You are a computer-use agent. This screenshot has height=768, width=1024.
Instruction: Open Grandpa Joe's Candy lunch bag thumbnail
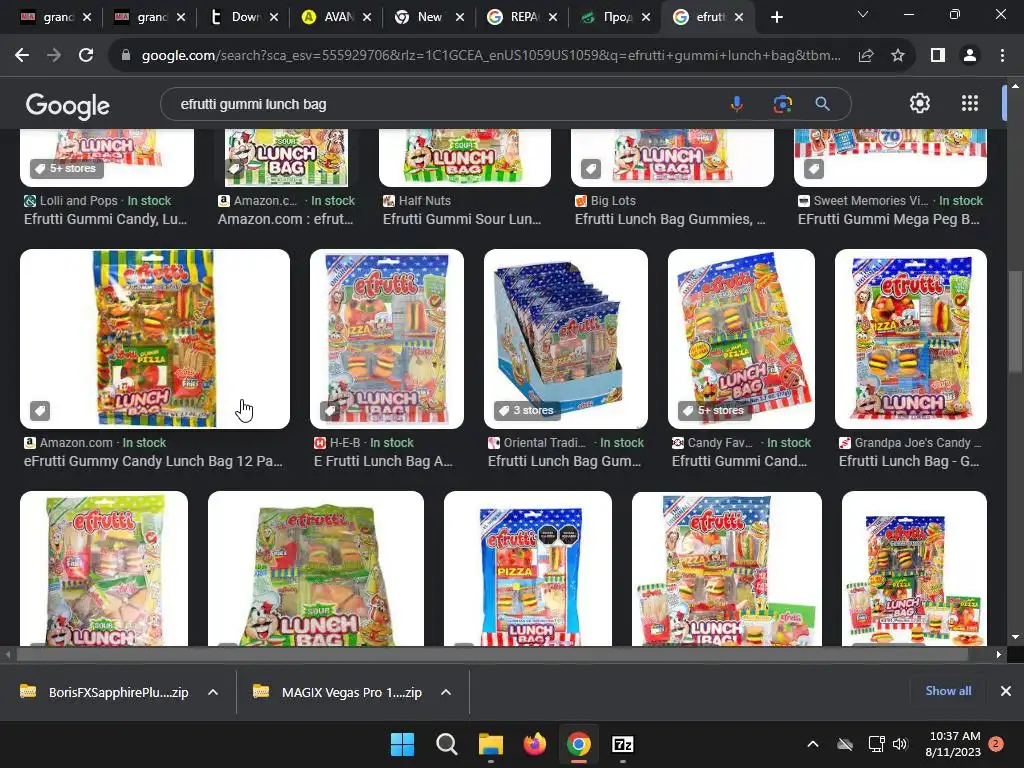911,338
